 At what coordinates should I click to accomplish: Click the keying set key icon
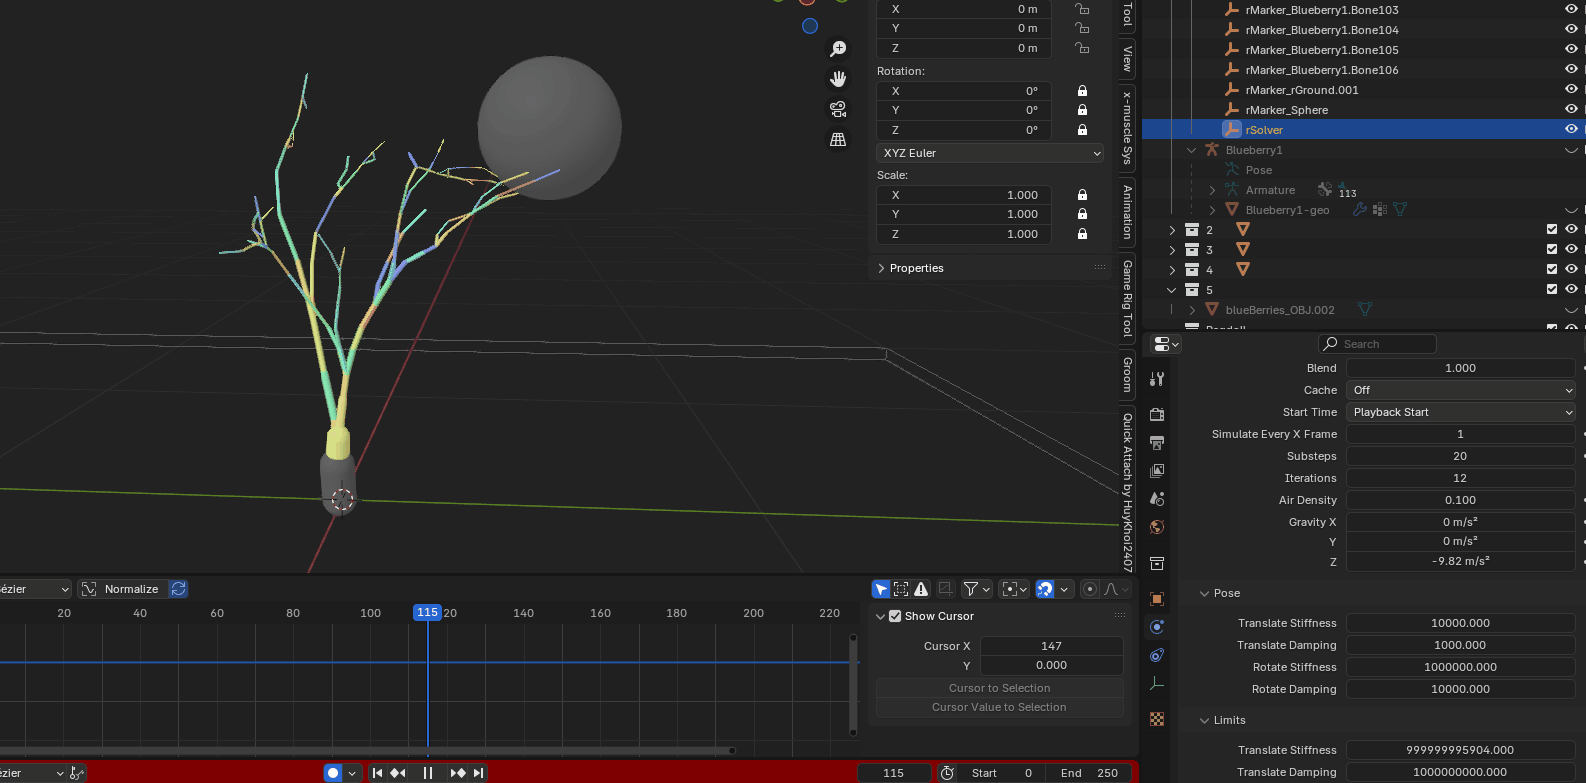pyautogui.click(x=77, y=773)
